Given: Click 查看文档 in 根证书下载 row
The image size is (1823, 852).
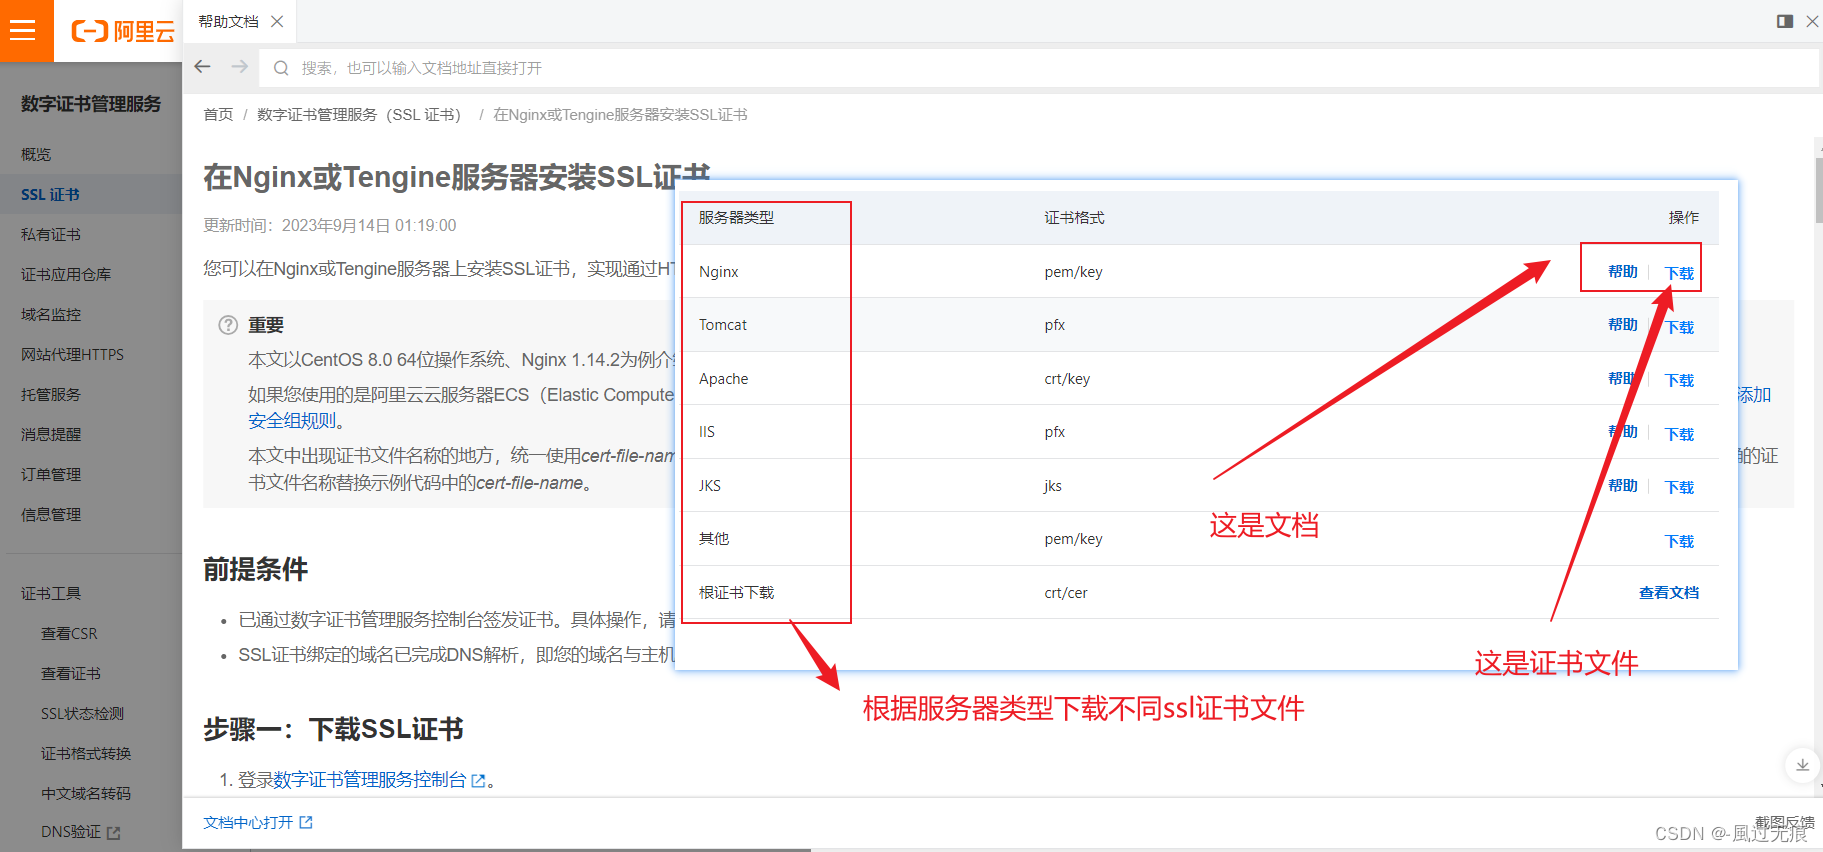Looking at the screenshot, I should click(x=1669, y=592).
